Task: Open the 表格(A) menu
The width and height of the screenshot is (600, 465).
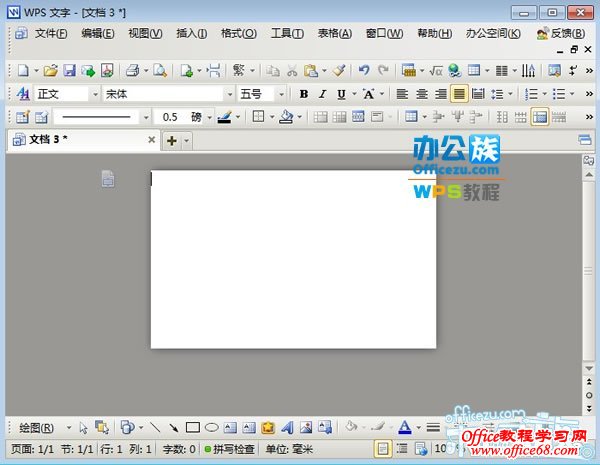Action: (x=334, y=33)
